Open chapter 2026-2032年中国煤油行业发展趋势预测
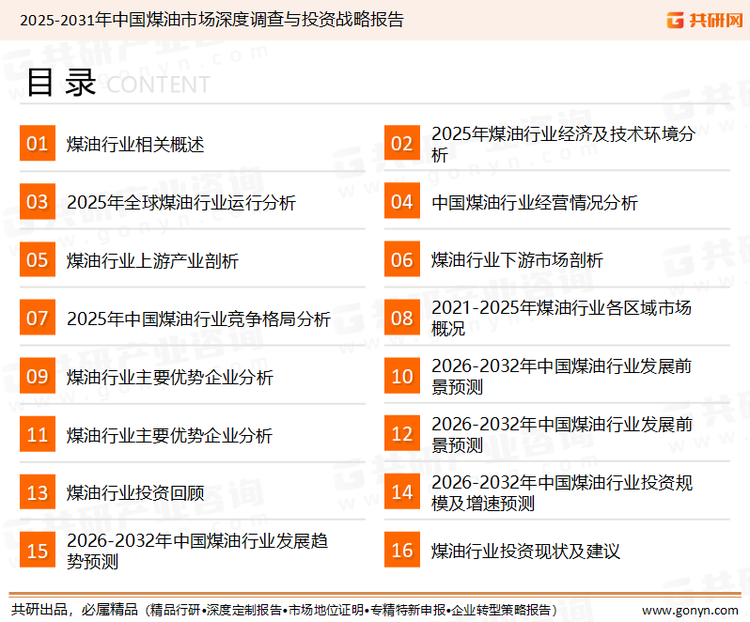Image resolution: width=750 pixels, height=622 pixels. (x=198, y=551)
